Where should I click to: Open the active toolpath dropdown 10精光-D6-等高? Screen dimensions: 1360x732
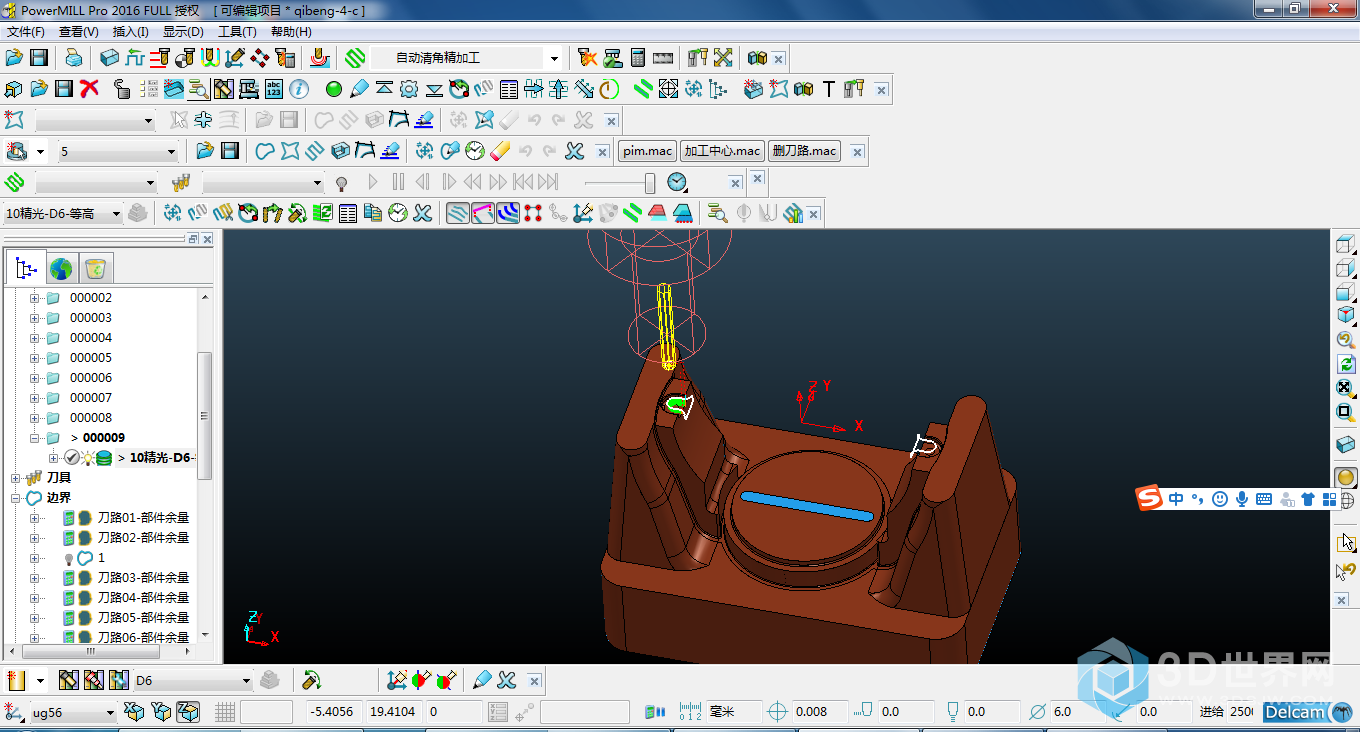116,214
